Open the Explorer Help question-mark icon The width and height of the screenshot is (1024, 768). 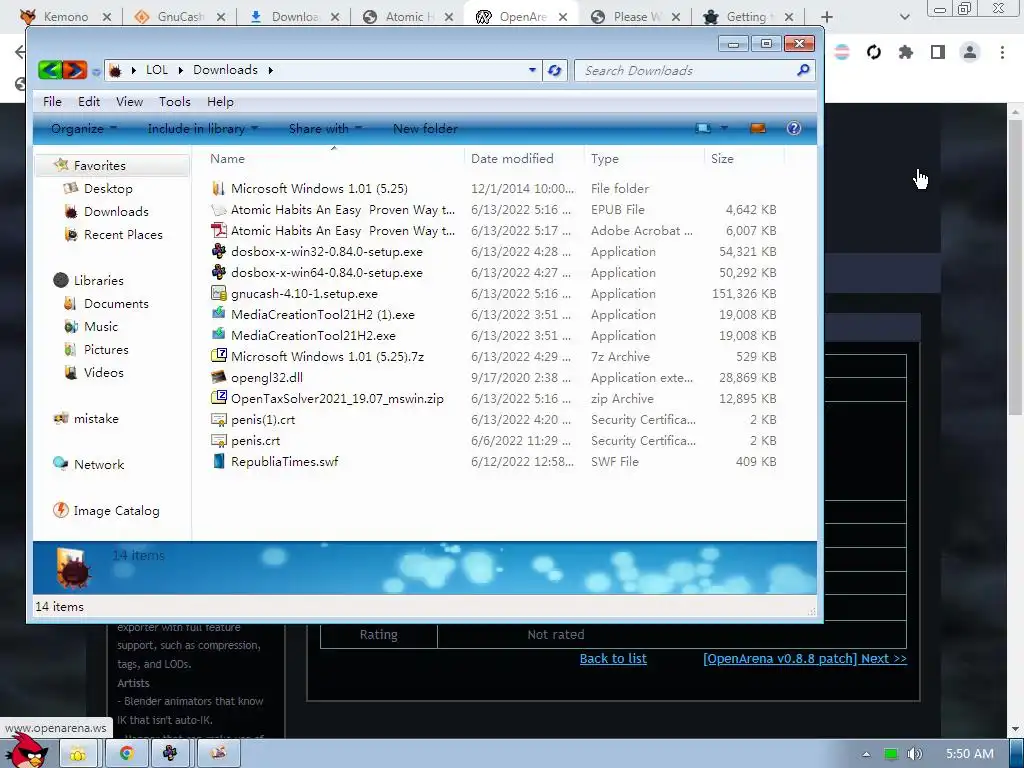(793, 128)
